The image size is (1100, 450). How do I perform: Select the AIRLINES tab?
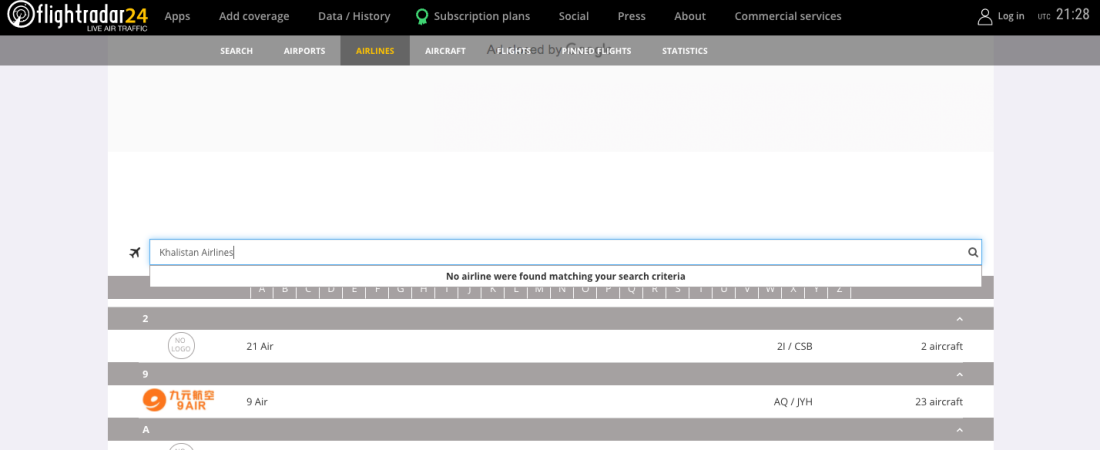375,51
